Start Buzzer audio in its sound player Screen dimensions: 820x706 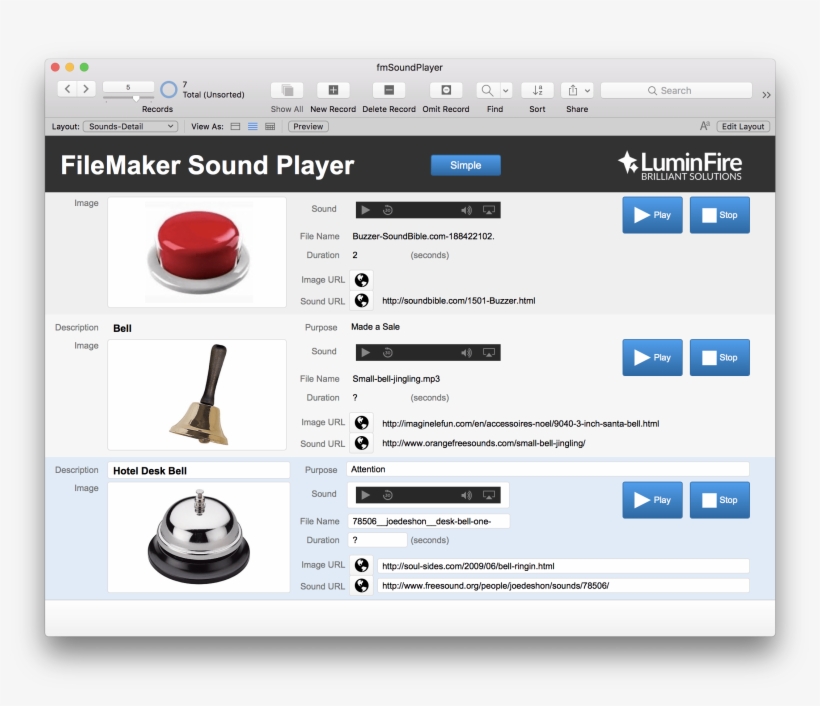pyautogui.click(x=366, y=210)
